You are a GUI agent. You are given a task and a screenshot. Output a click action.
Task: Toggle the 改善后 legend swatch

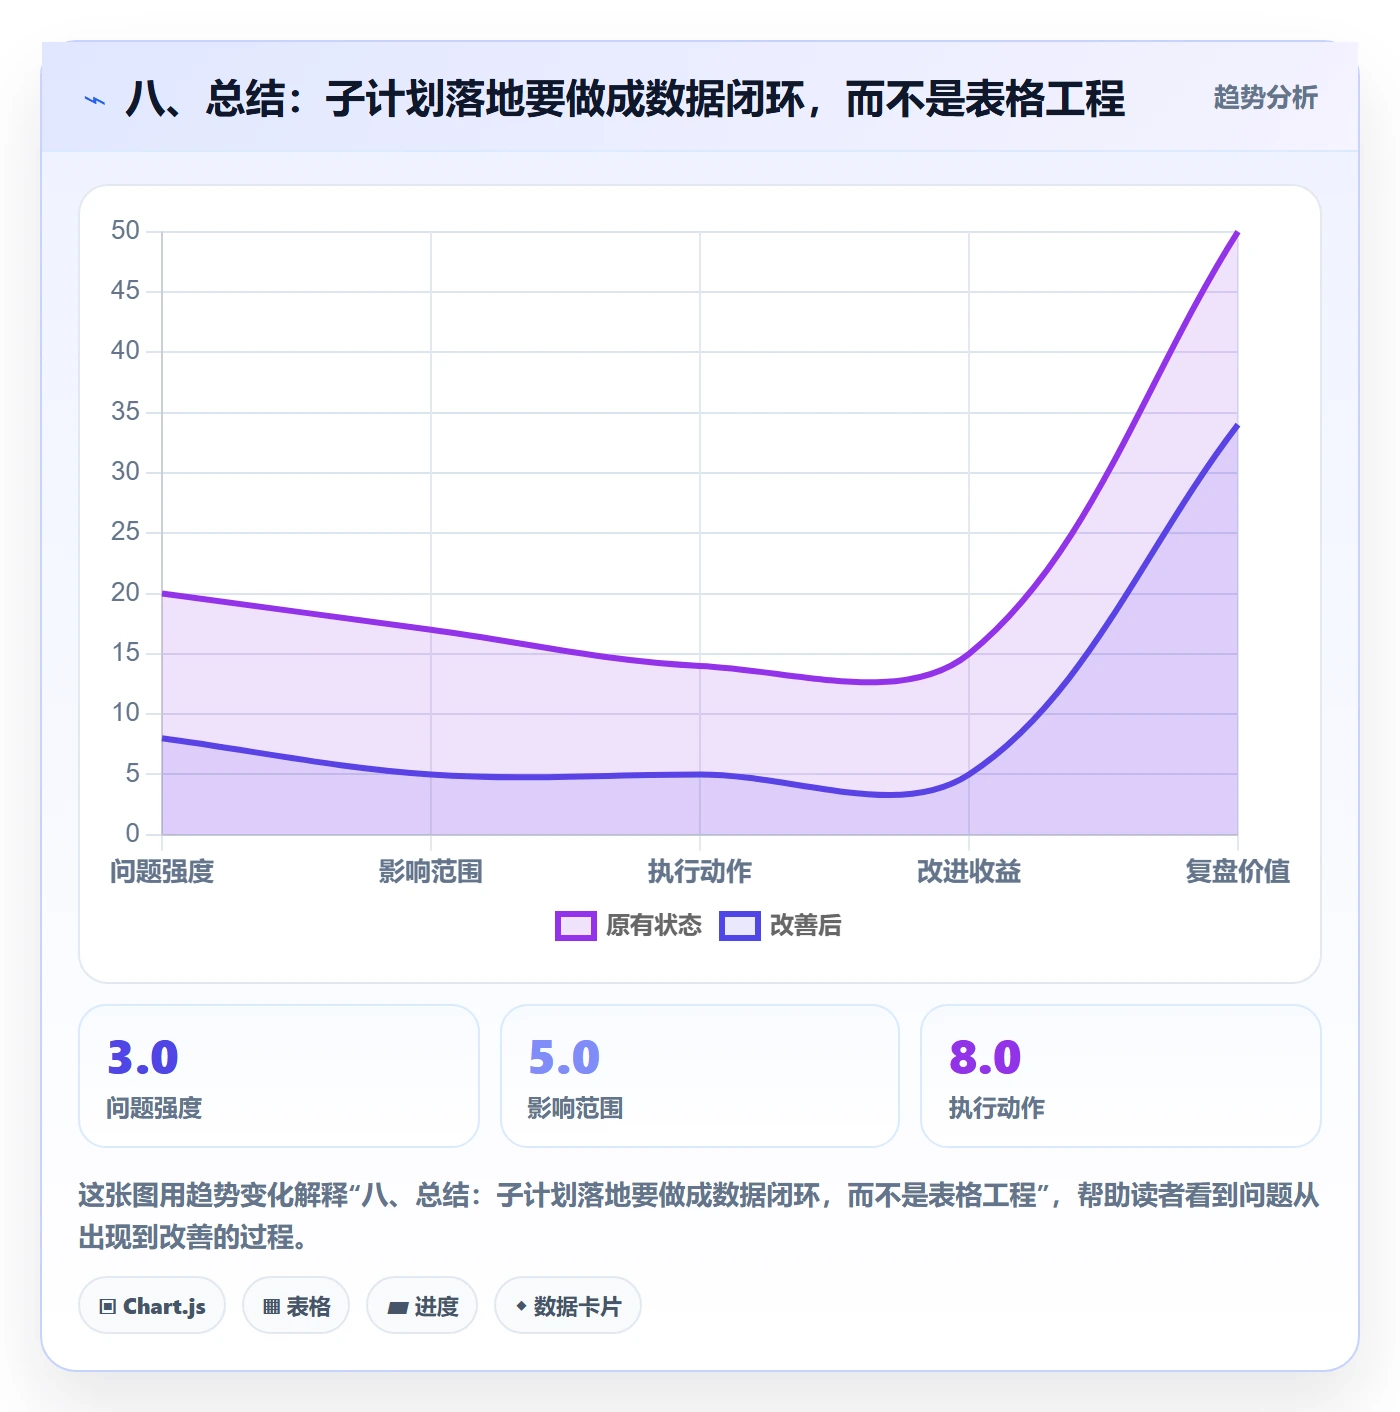click(740, 926)
